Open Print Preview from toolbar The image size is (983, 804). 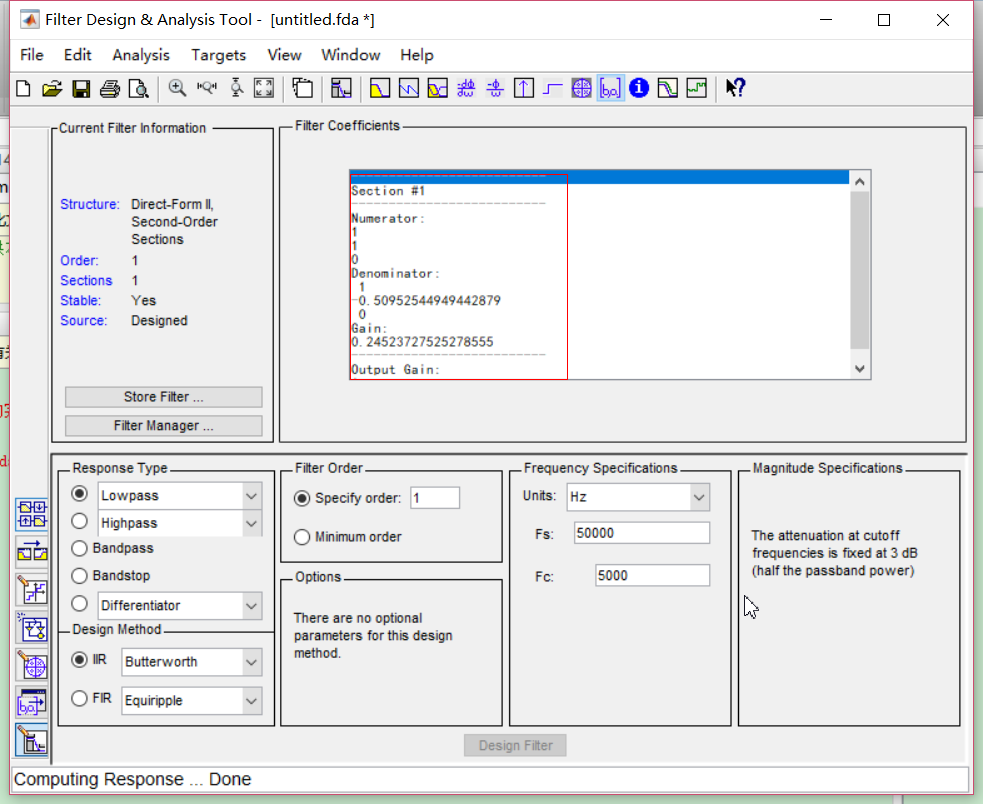coord(139,88)
